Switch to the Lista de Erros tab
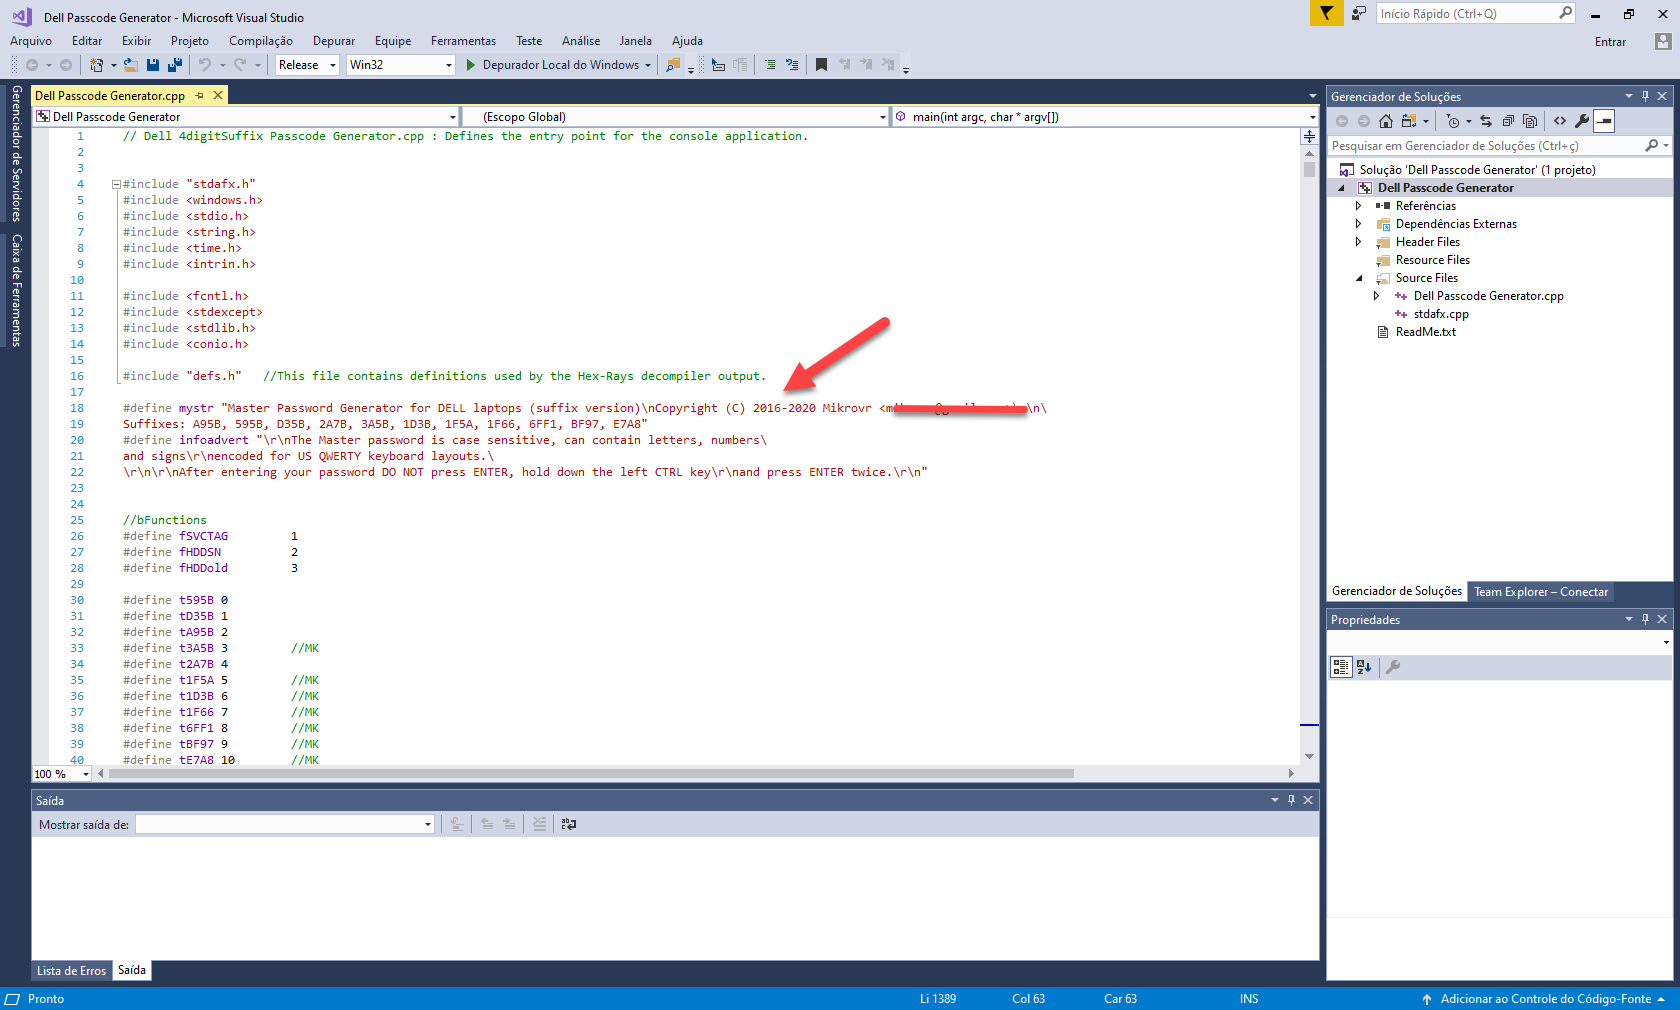Screen dimensions: 1680x1010 71,971
